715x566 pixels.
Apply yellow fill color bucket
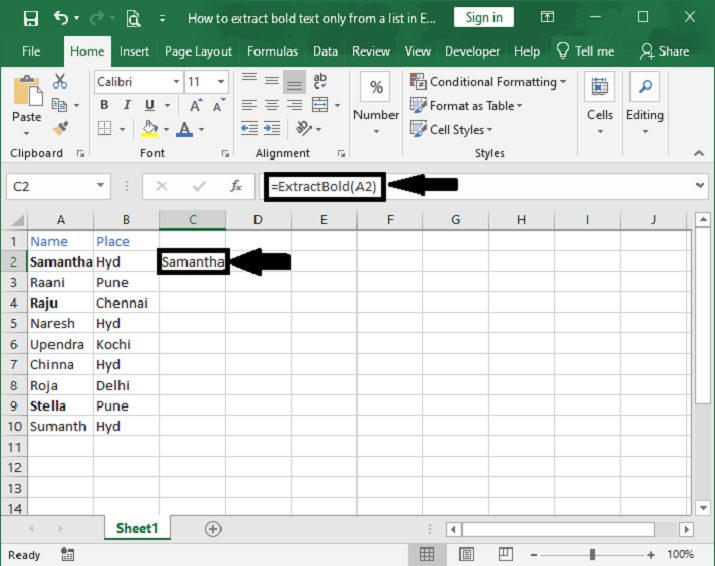tap(150, 129)
